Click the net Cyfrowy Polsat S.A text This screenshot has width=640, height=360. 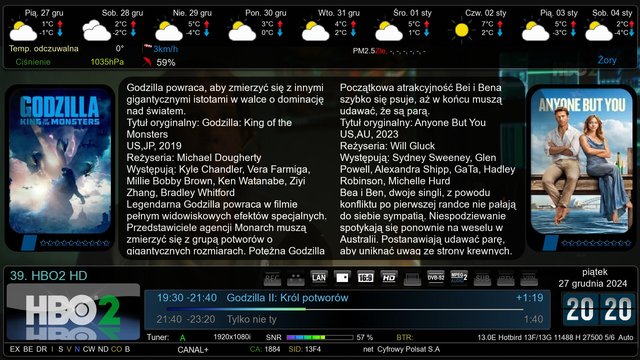pos(402,349)
